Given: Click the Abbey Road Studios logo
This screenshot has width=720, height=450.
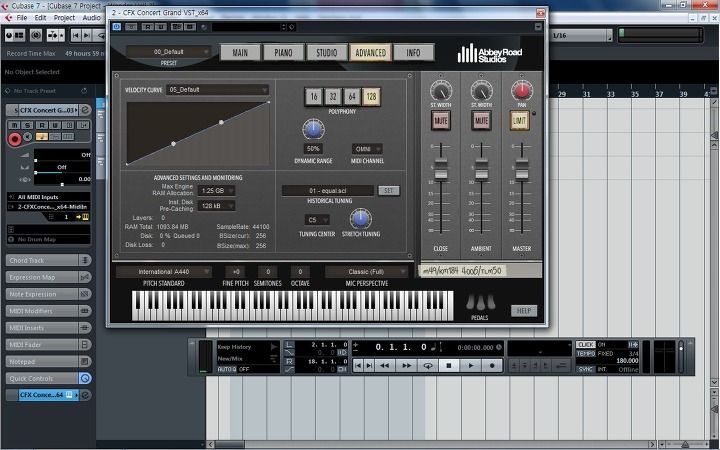Looking at the screenshot, I should coord(490,54).
